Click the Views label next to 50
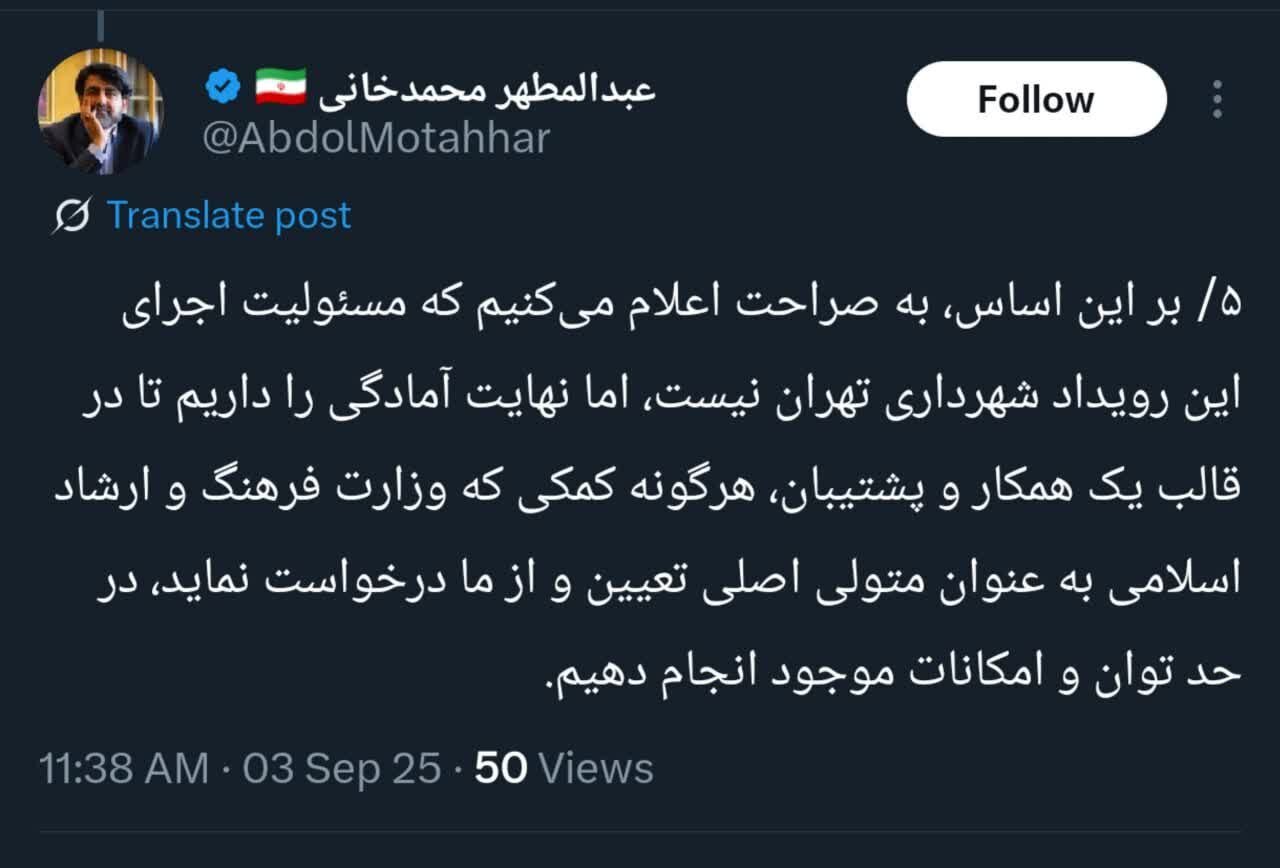The height and width of the screenshot is (868, 1280). pos(598,768)
